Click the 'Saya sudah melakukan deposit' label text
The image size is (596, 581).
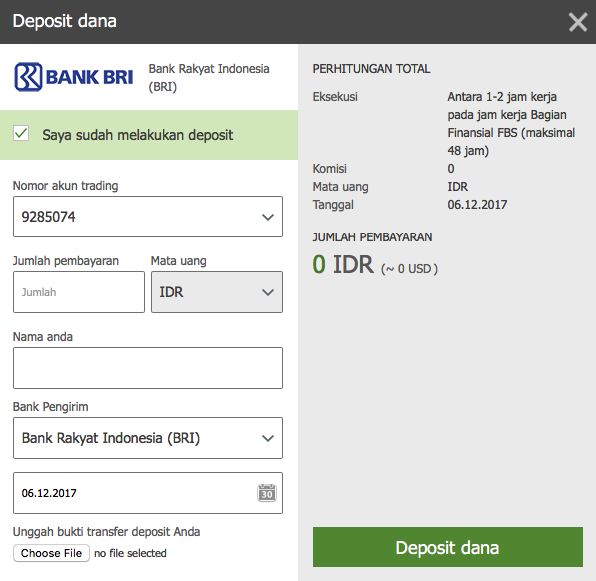pyautogui.click(x=138, y=135)
